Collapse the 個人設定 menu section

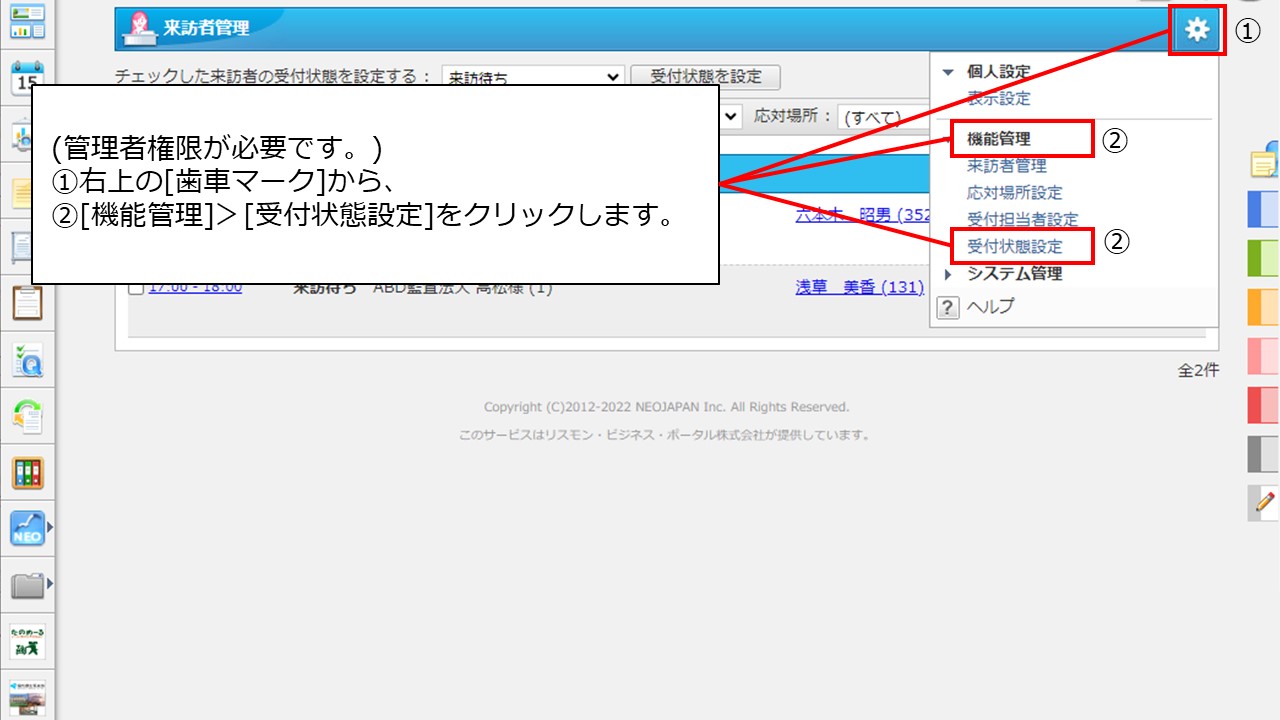pyautogui.click(x=949, y=72)
